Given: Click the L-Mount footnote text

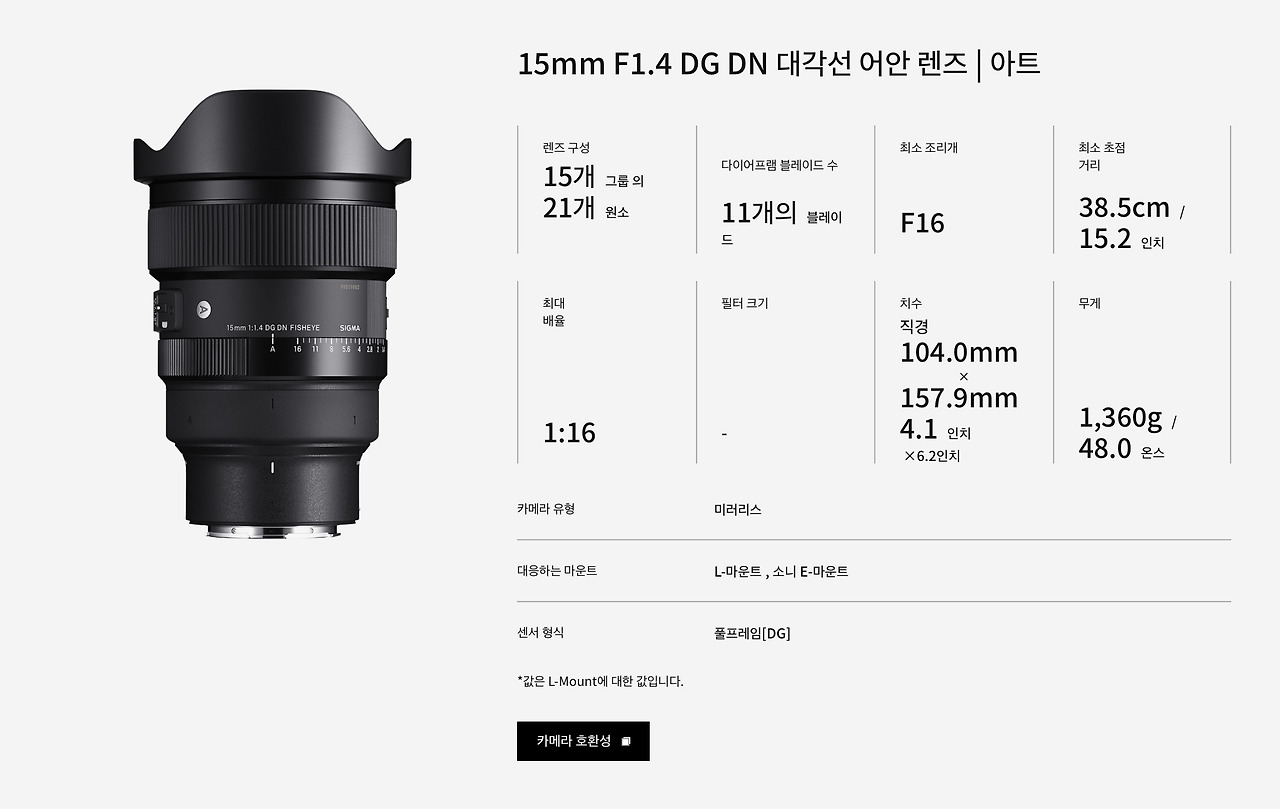Looking at the screenshot, I should [600, 682].
